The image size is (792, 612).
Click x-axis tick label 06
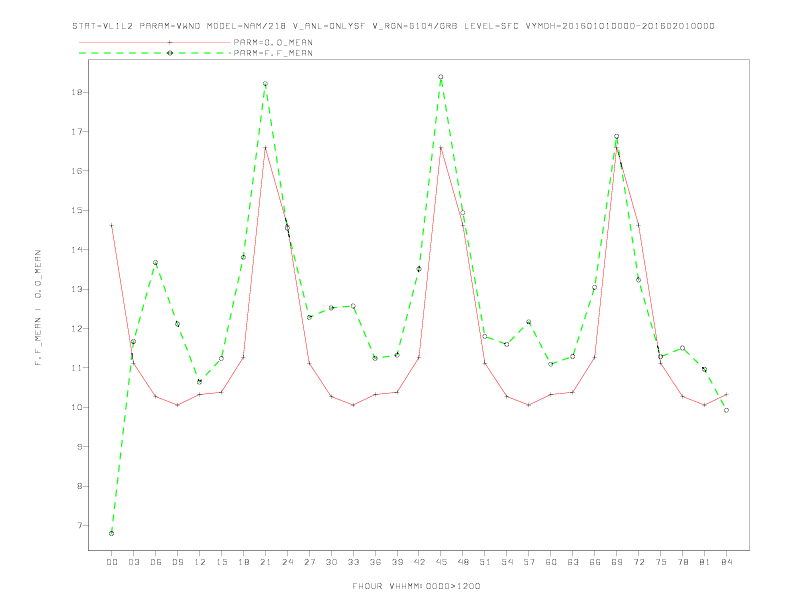156,562
